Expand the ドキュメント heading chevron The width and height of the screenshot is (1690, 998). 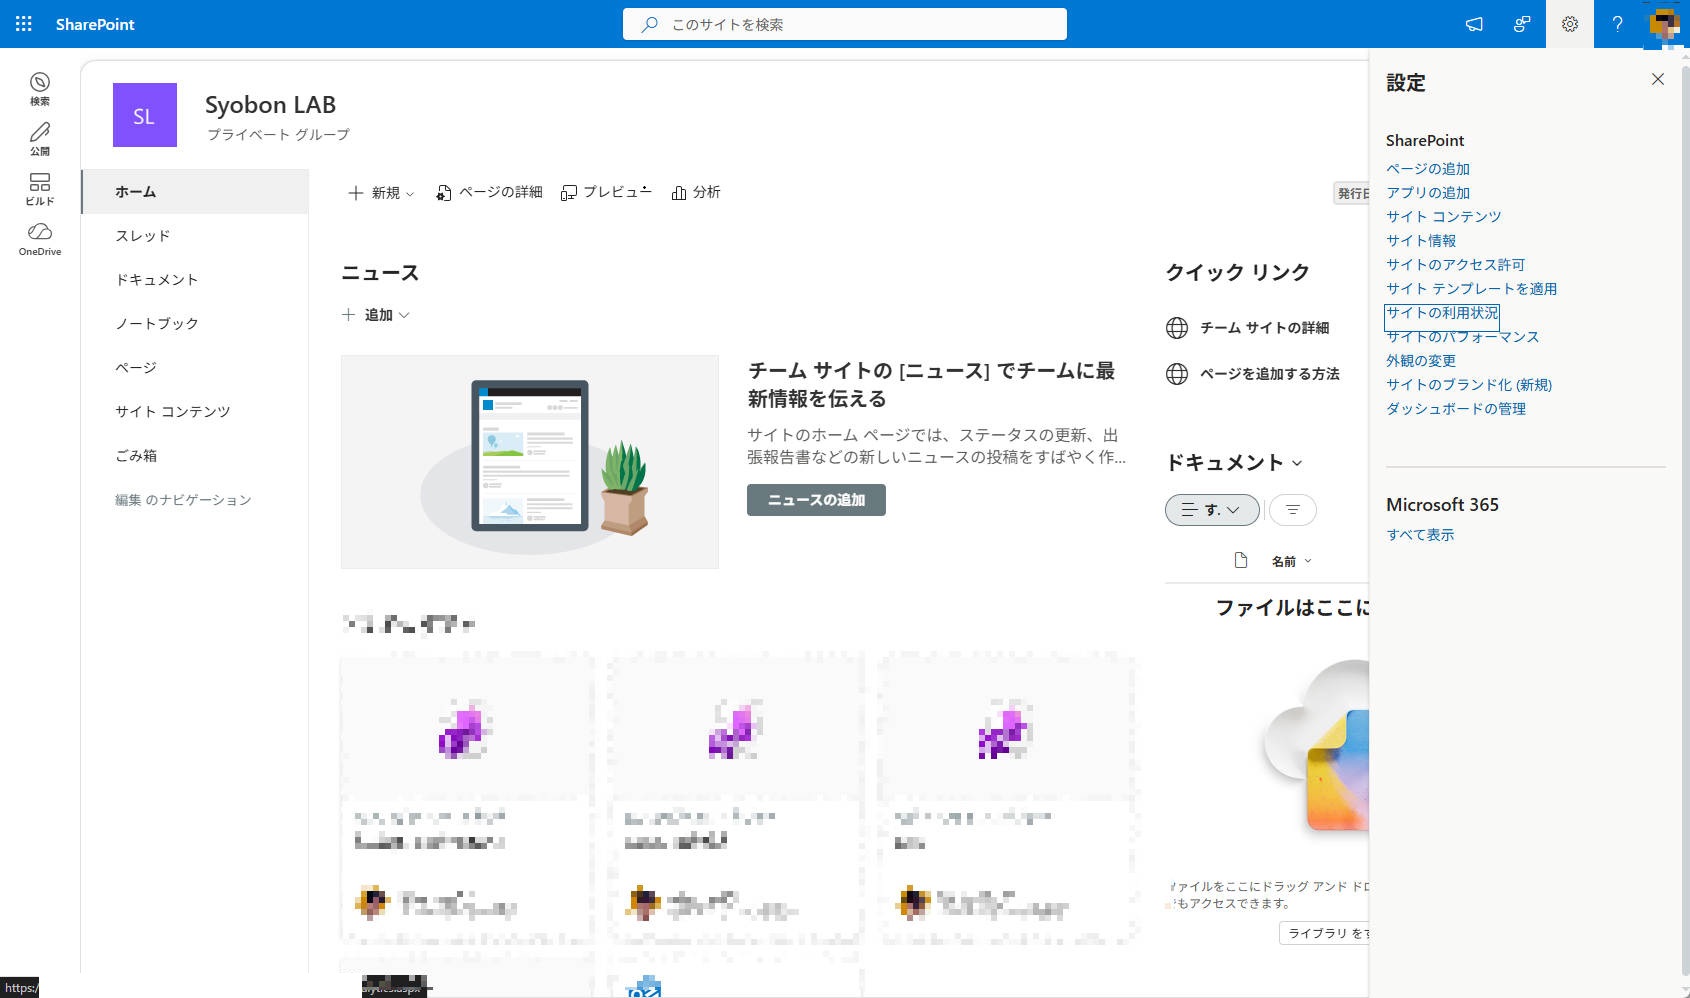1297,463
